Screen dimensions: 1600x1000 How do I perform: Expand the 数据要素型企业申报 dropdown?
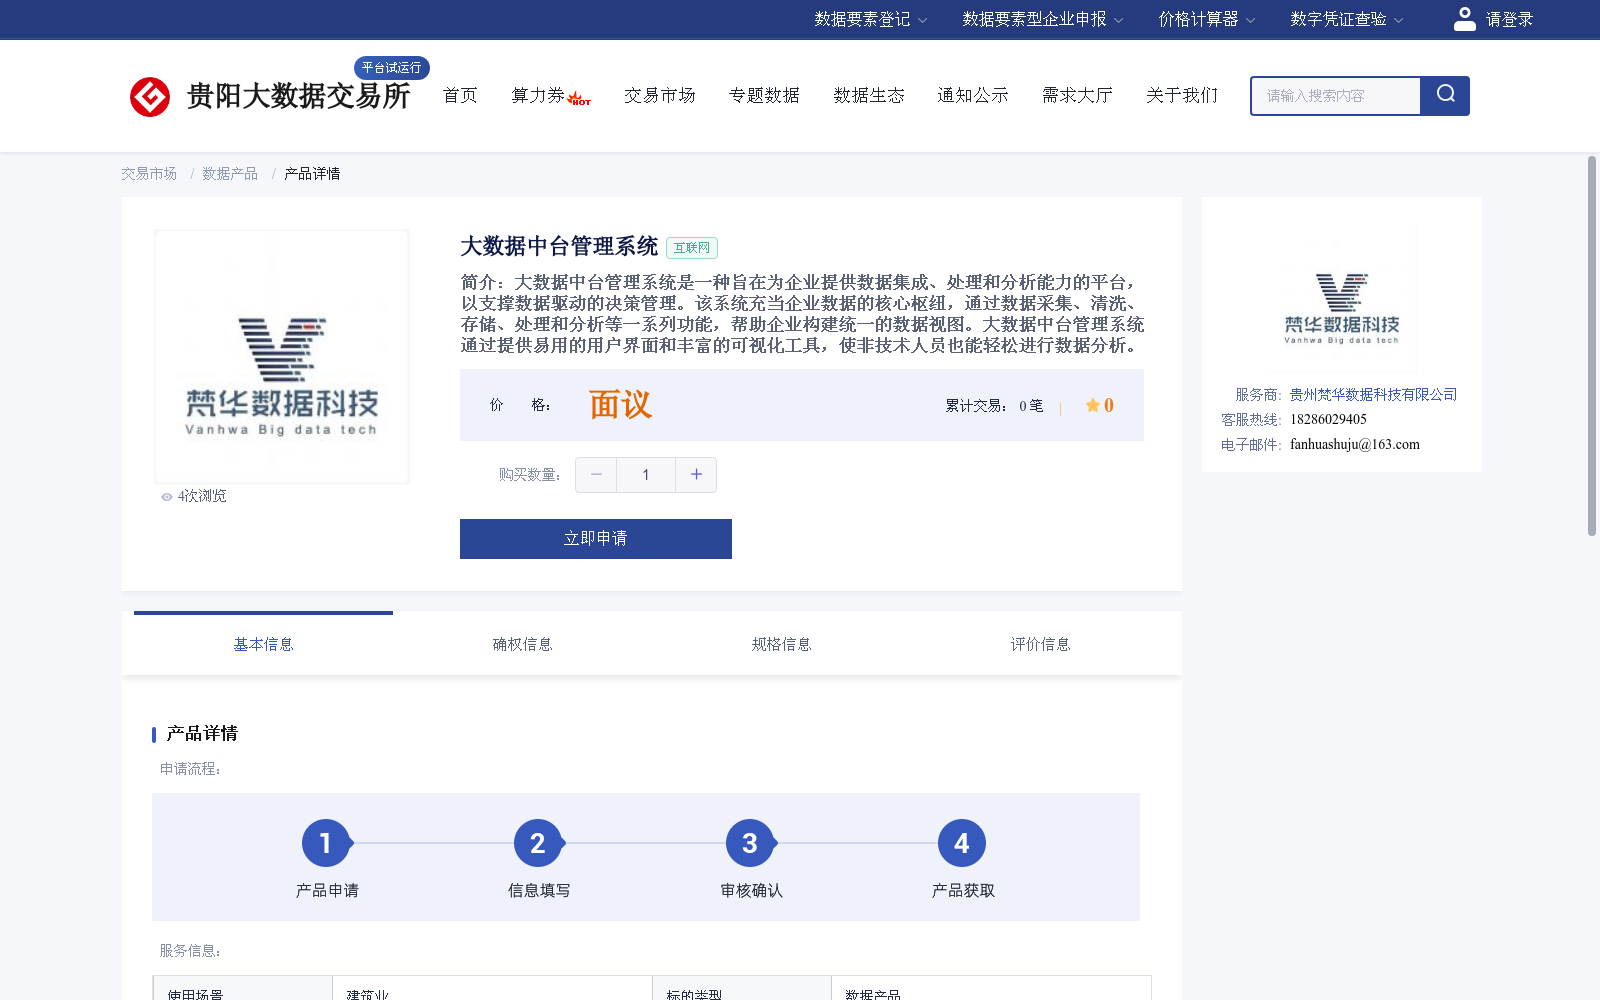1043,19
